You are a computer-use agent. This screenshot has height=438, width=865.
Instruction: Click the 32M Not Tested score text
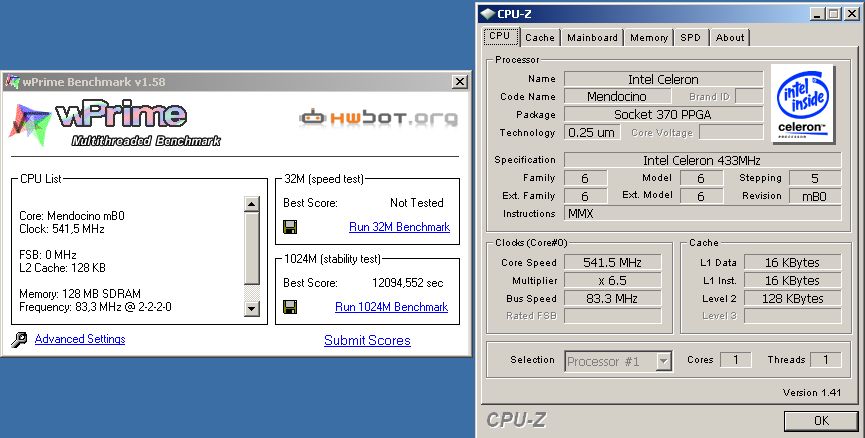coord(417,203)
